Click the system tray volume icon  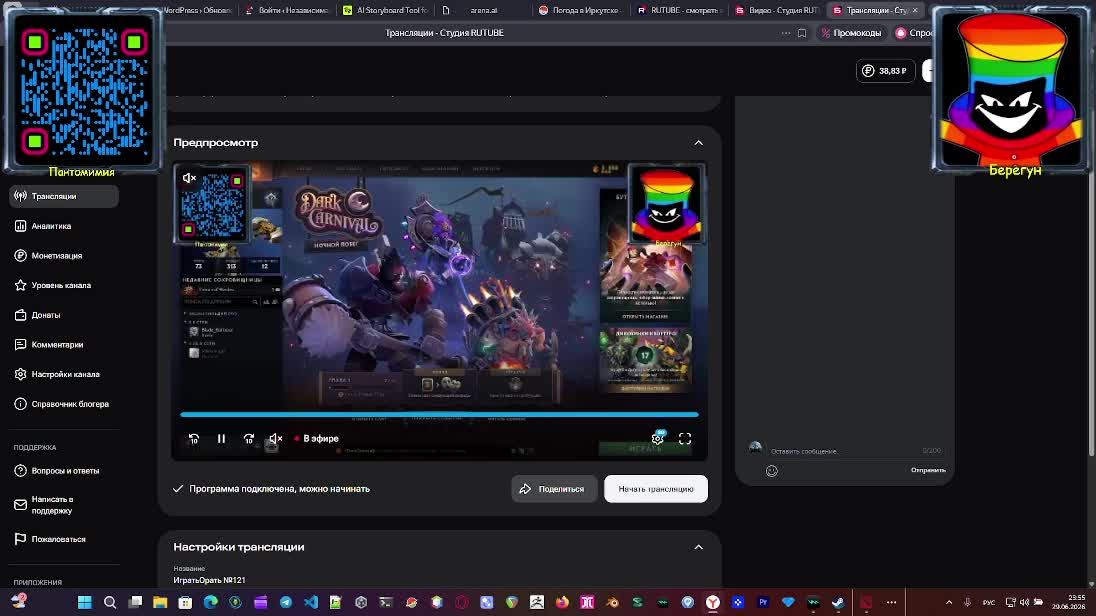pyautogui.click(x=1024, y=602)
